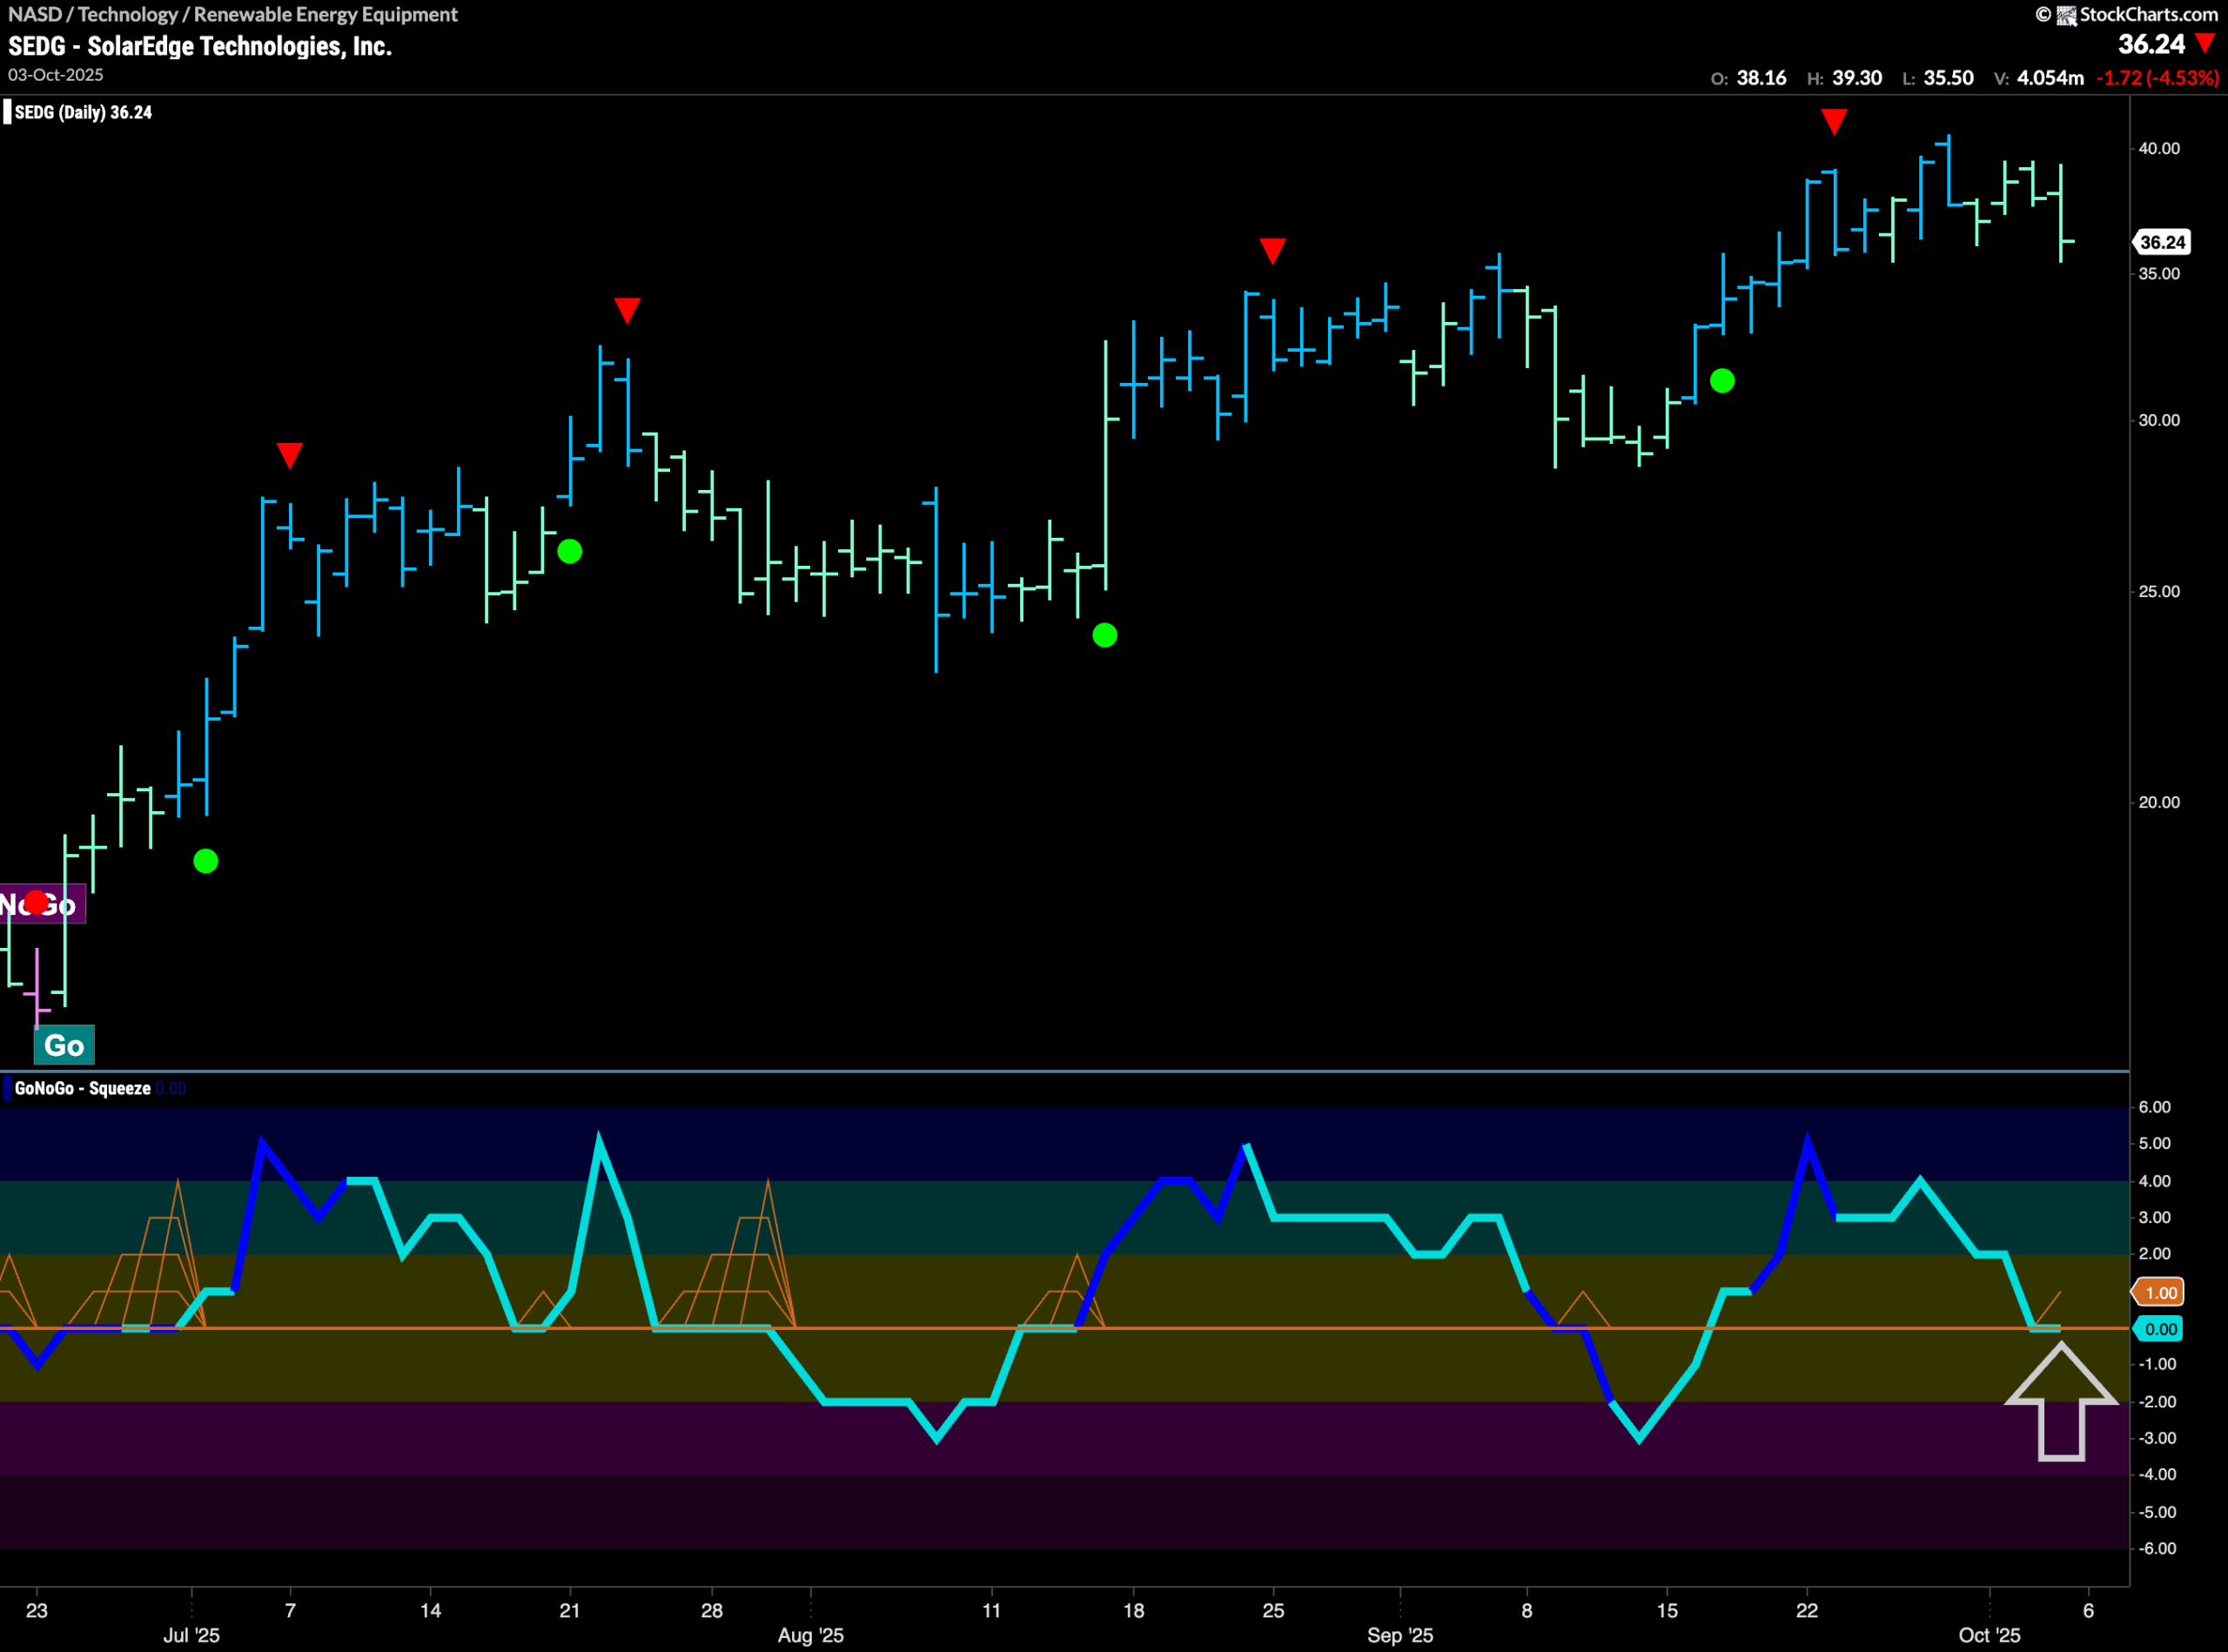Click the Aug '25 month label on the axis
This screenshot has height=1652, width=2228.
pyautogui.click(x=811, y=1635)
